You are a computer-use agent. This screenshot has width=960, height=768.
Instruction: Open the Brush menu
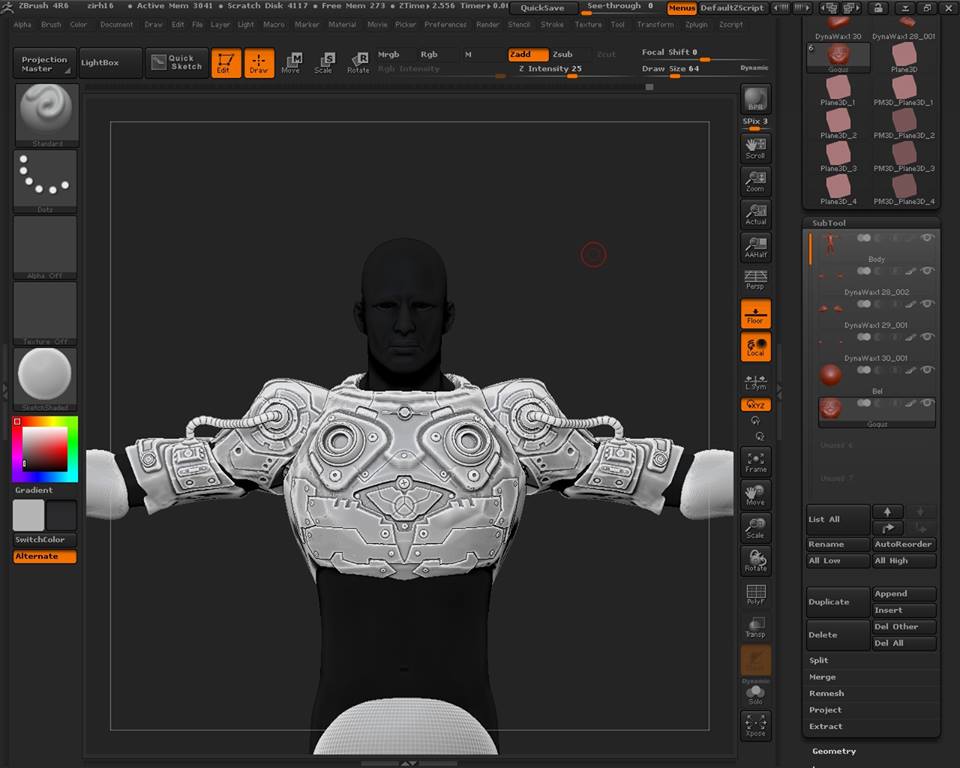pyautogui.click(x=51, y=24)
